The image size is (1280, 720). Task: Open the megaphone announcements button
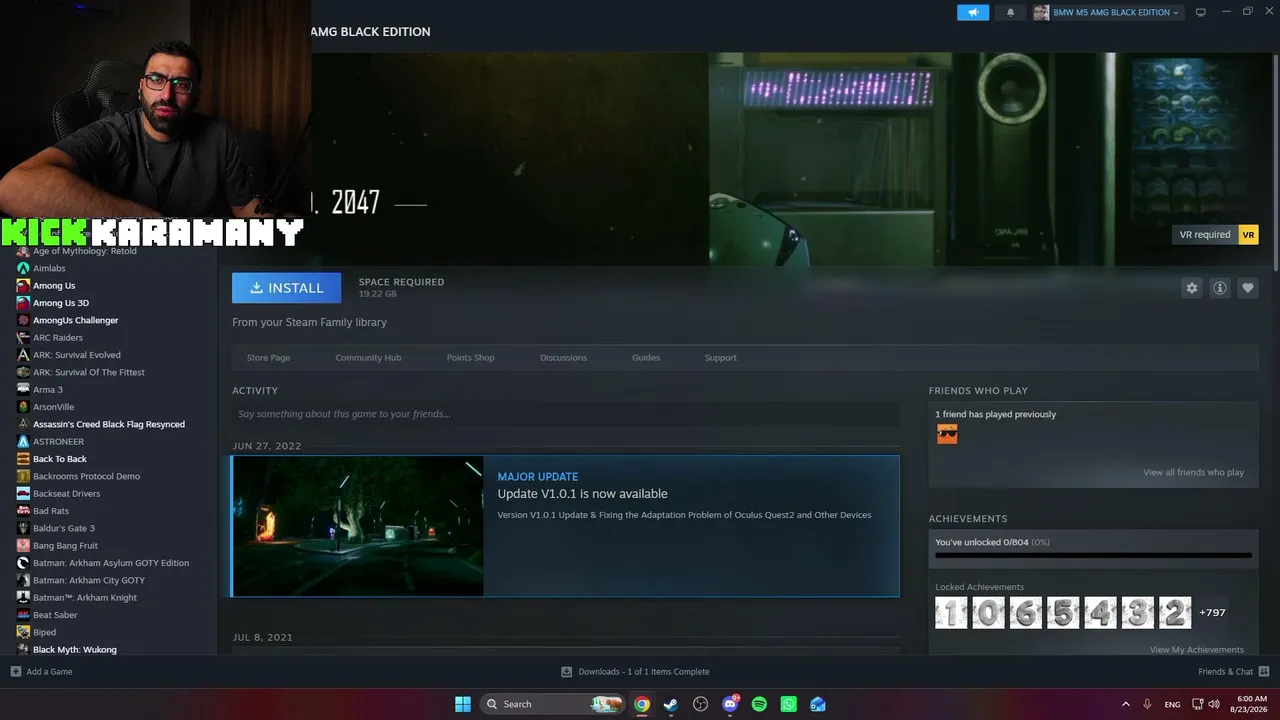972,12
